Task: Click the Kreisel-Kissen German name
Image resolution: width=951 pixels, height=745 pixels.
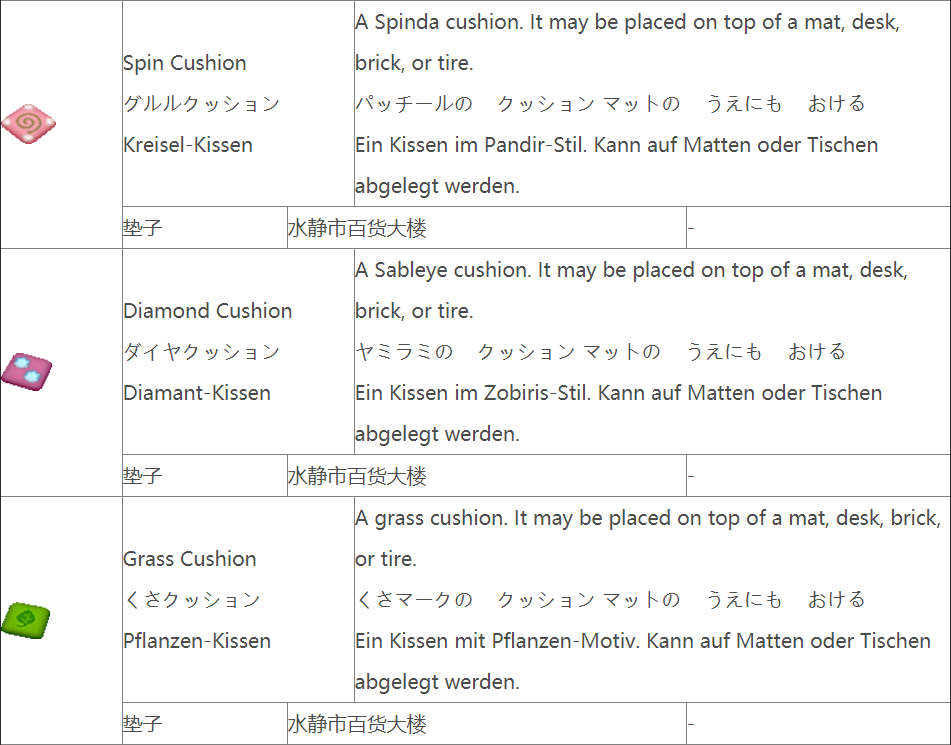Action: click(x=187, y=145)
